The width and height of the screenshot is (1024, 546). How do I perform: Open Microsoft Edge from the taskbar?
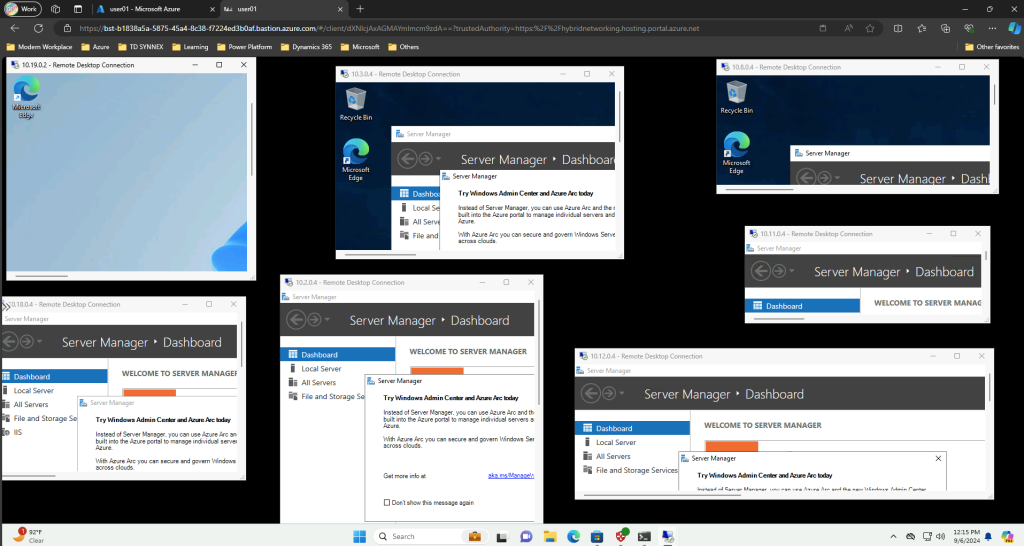(x=573, y=536)
